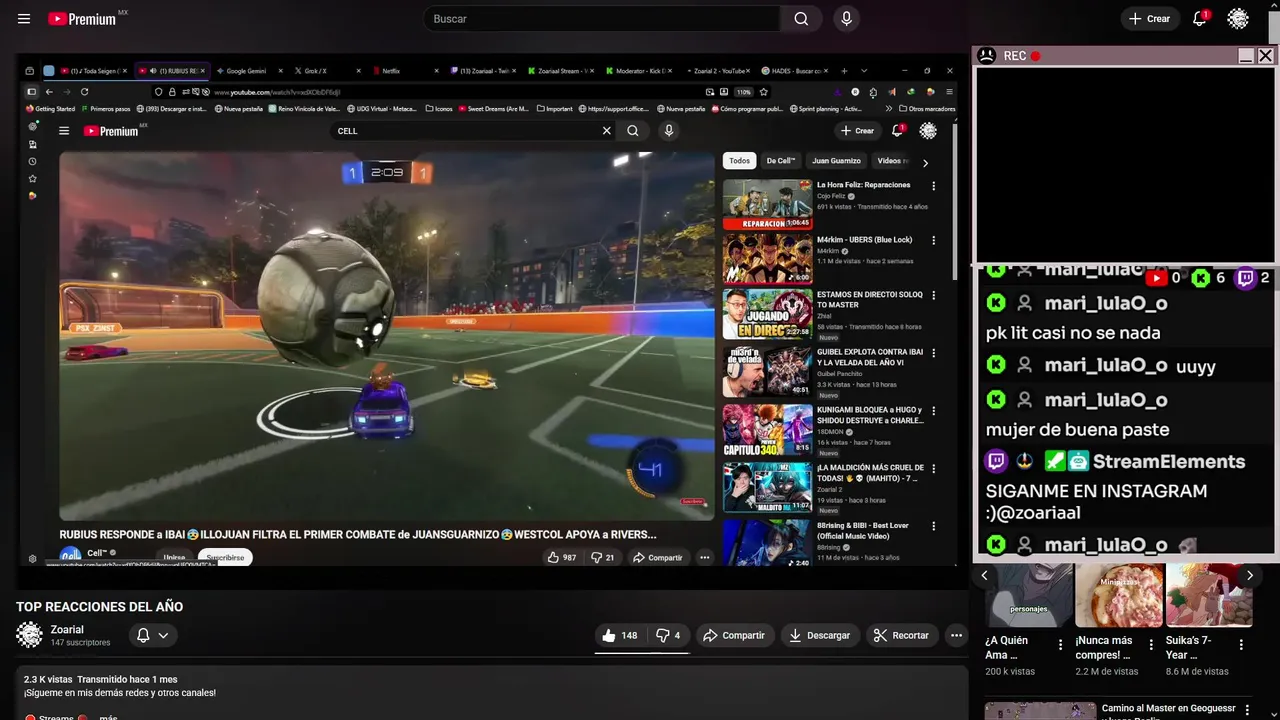Click the chip row right arrow after 'Videos'
1280x720 pixels.
[925, 162]
